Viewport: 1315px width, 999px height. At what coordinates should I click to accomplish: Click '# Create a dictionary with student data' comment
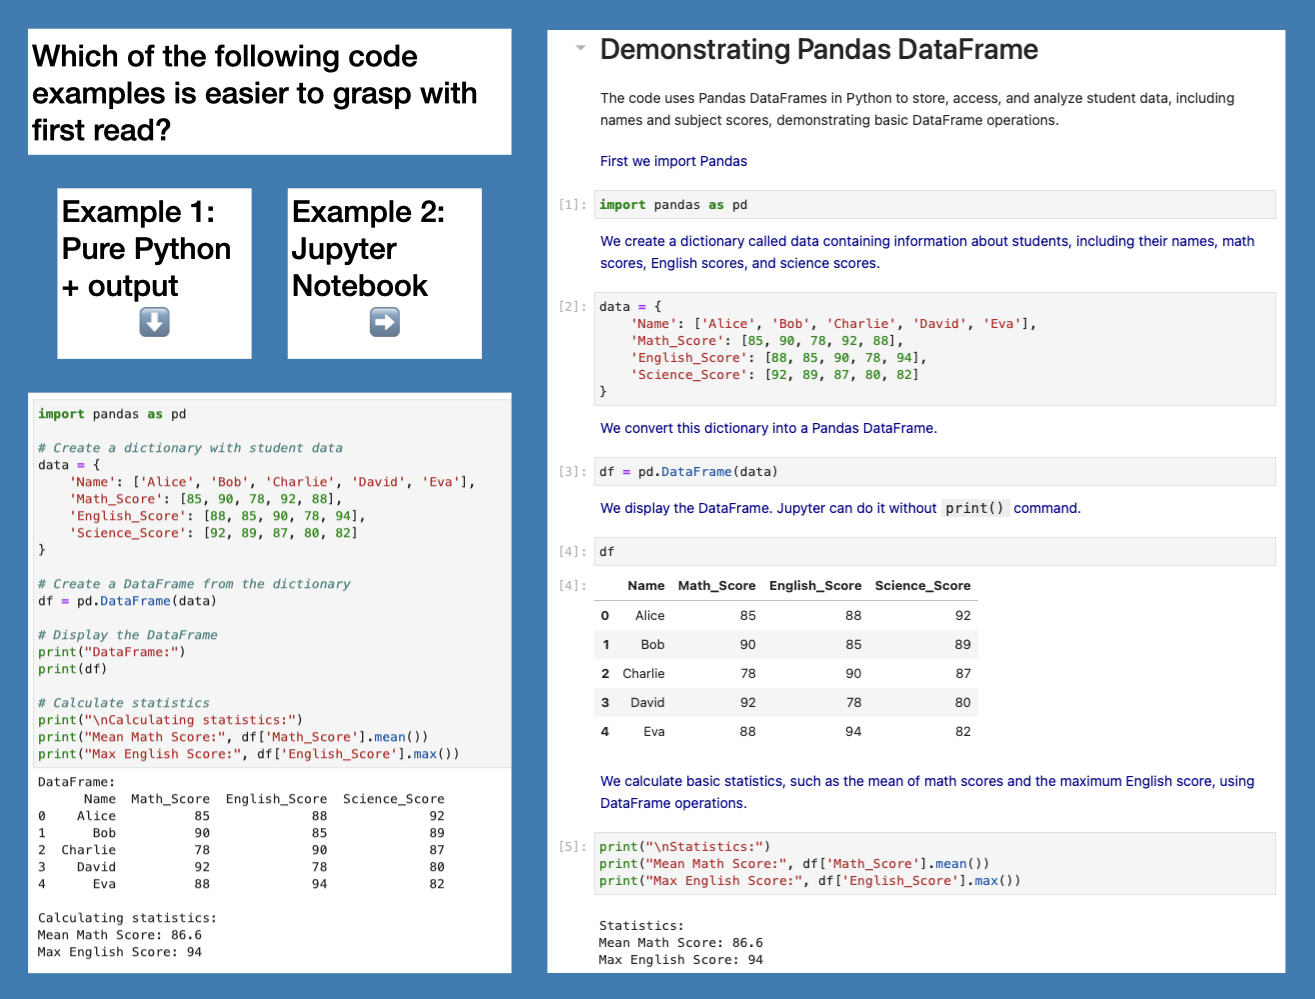190,448
